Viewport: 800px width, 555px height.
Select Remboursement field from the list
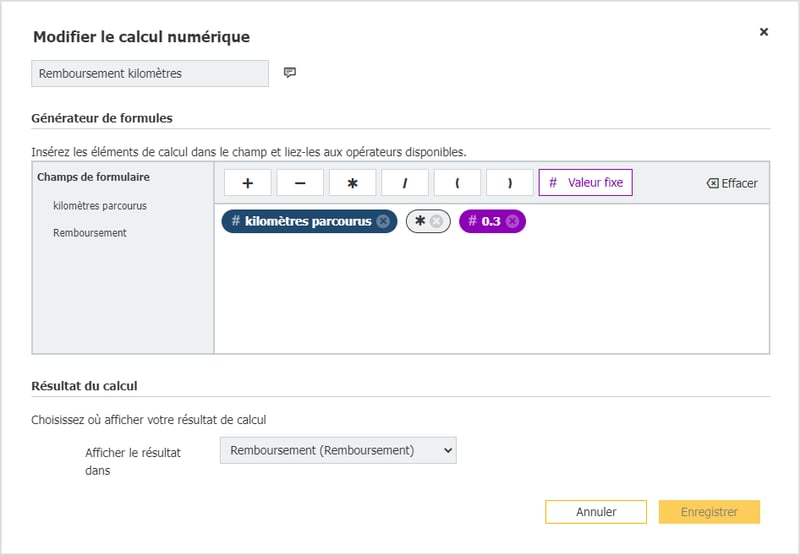click(x=90, y=233)
